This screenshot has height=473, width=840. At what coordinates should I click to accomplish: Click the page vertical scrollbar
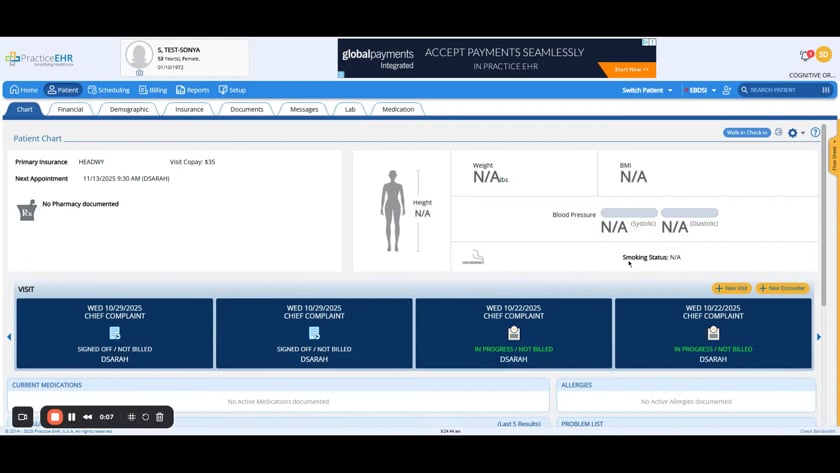click(824, 214)
